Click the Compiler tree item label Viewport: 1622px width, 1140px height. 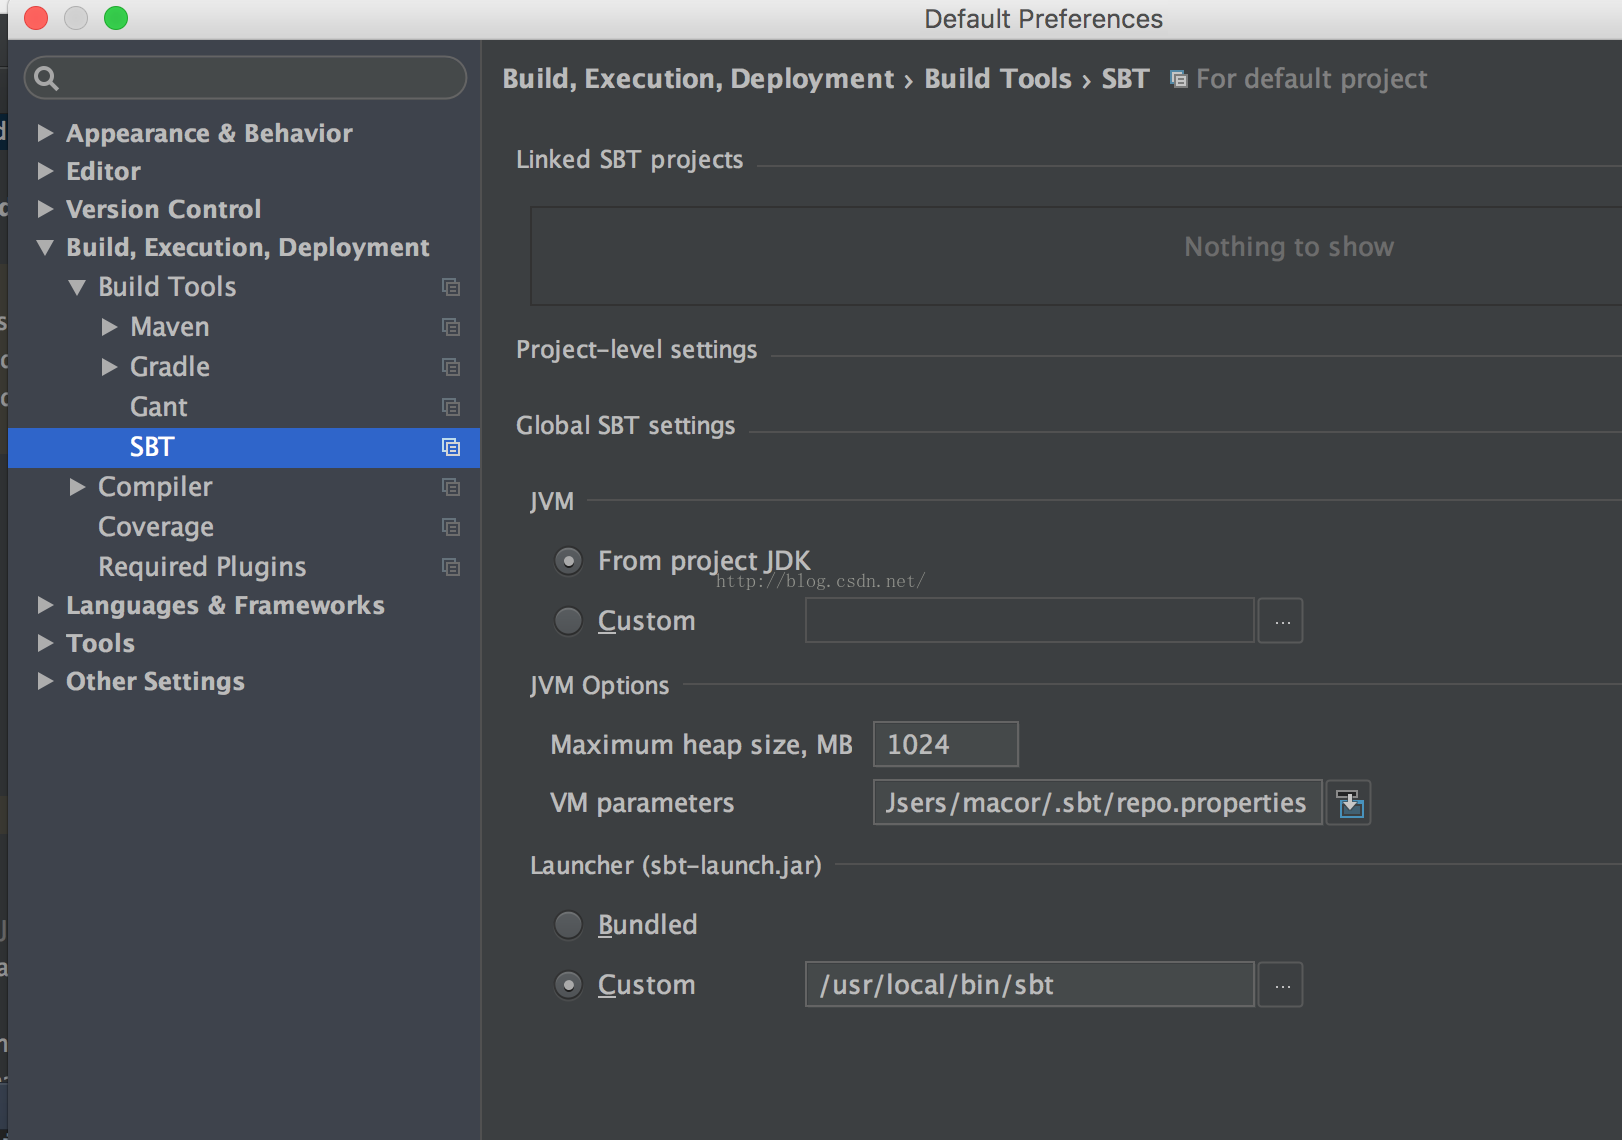(155, 487)
